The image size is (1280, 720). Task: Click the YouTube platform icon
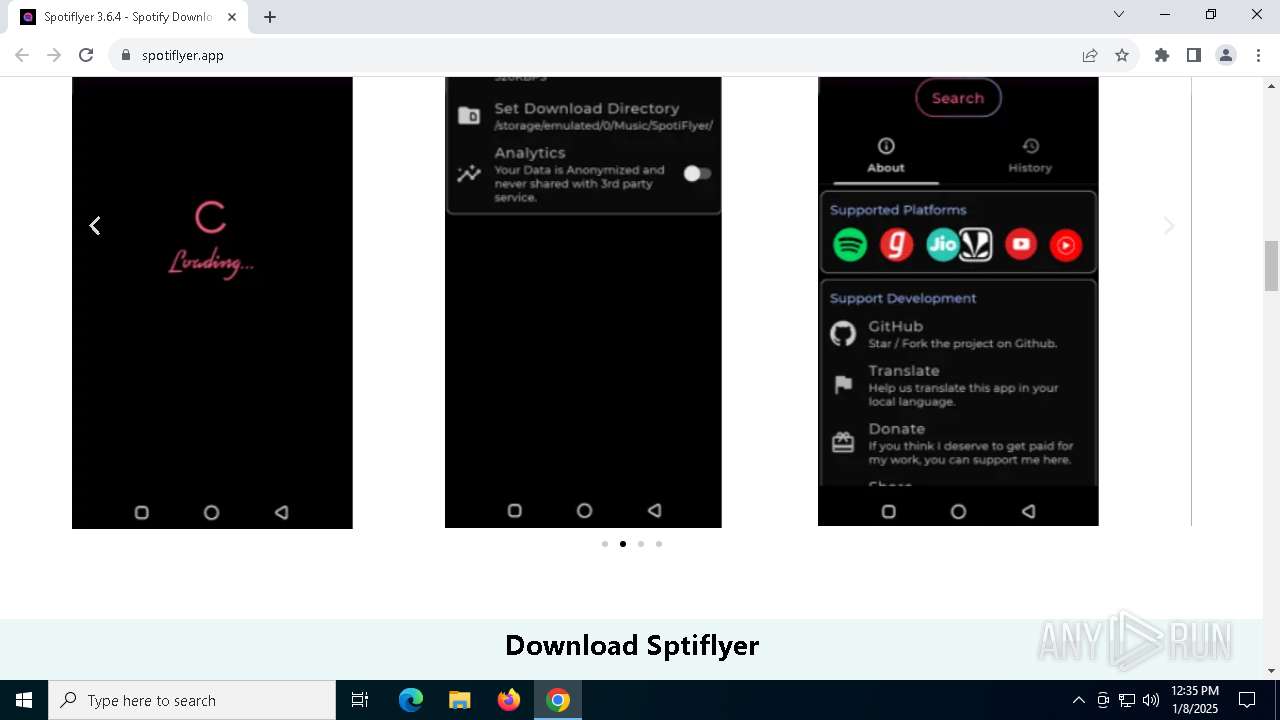1021,245
